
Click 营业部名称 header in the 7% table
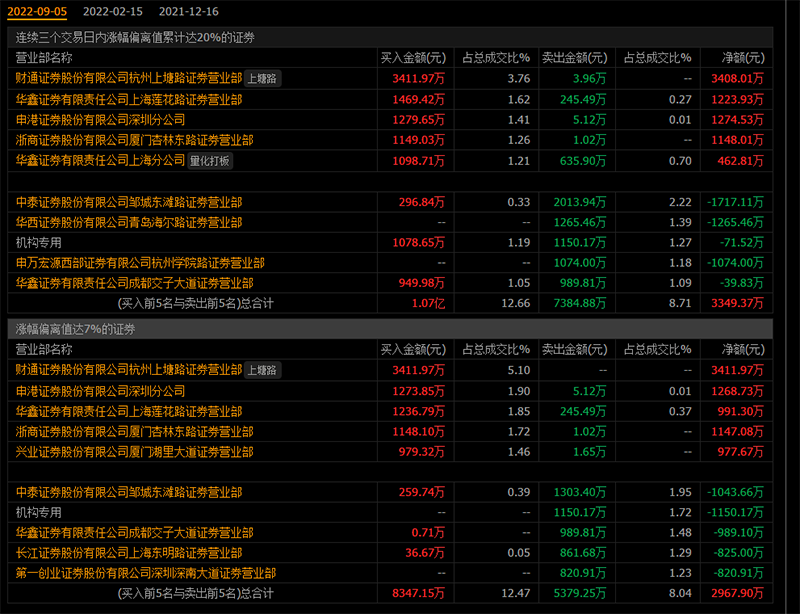(x=44, y=350)
